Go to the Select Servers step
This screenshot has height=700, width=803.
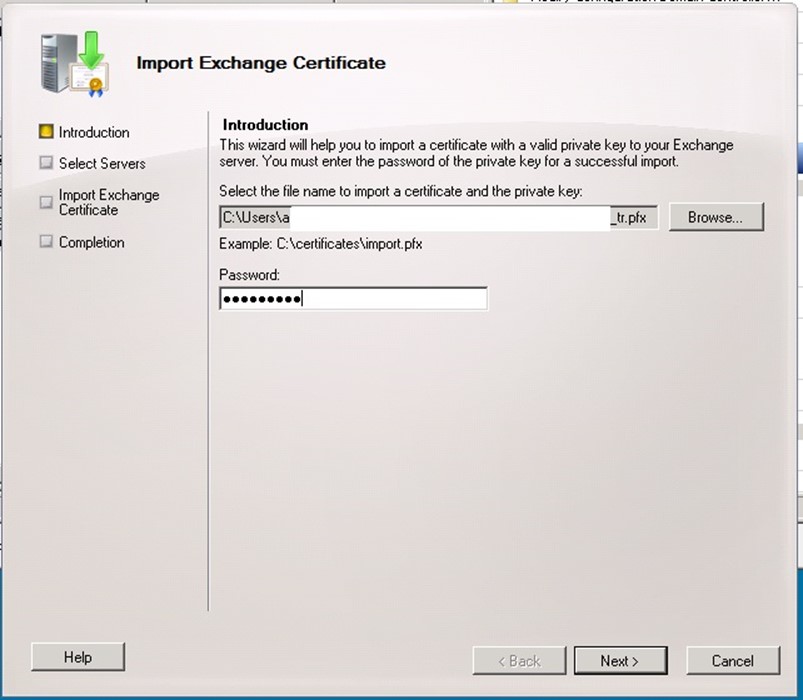point(102,163)
